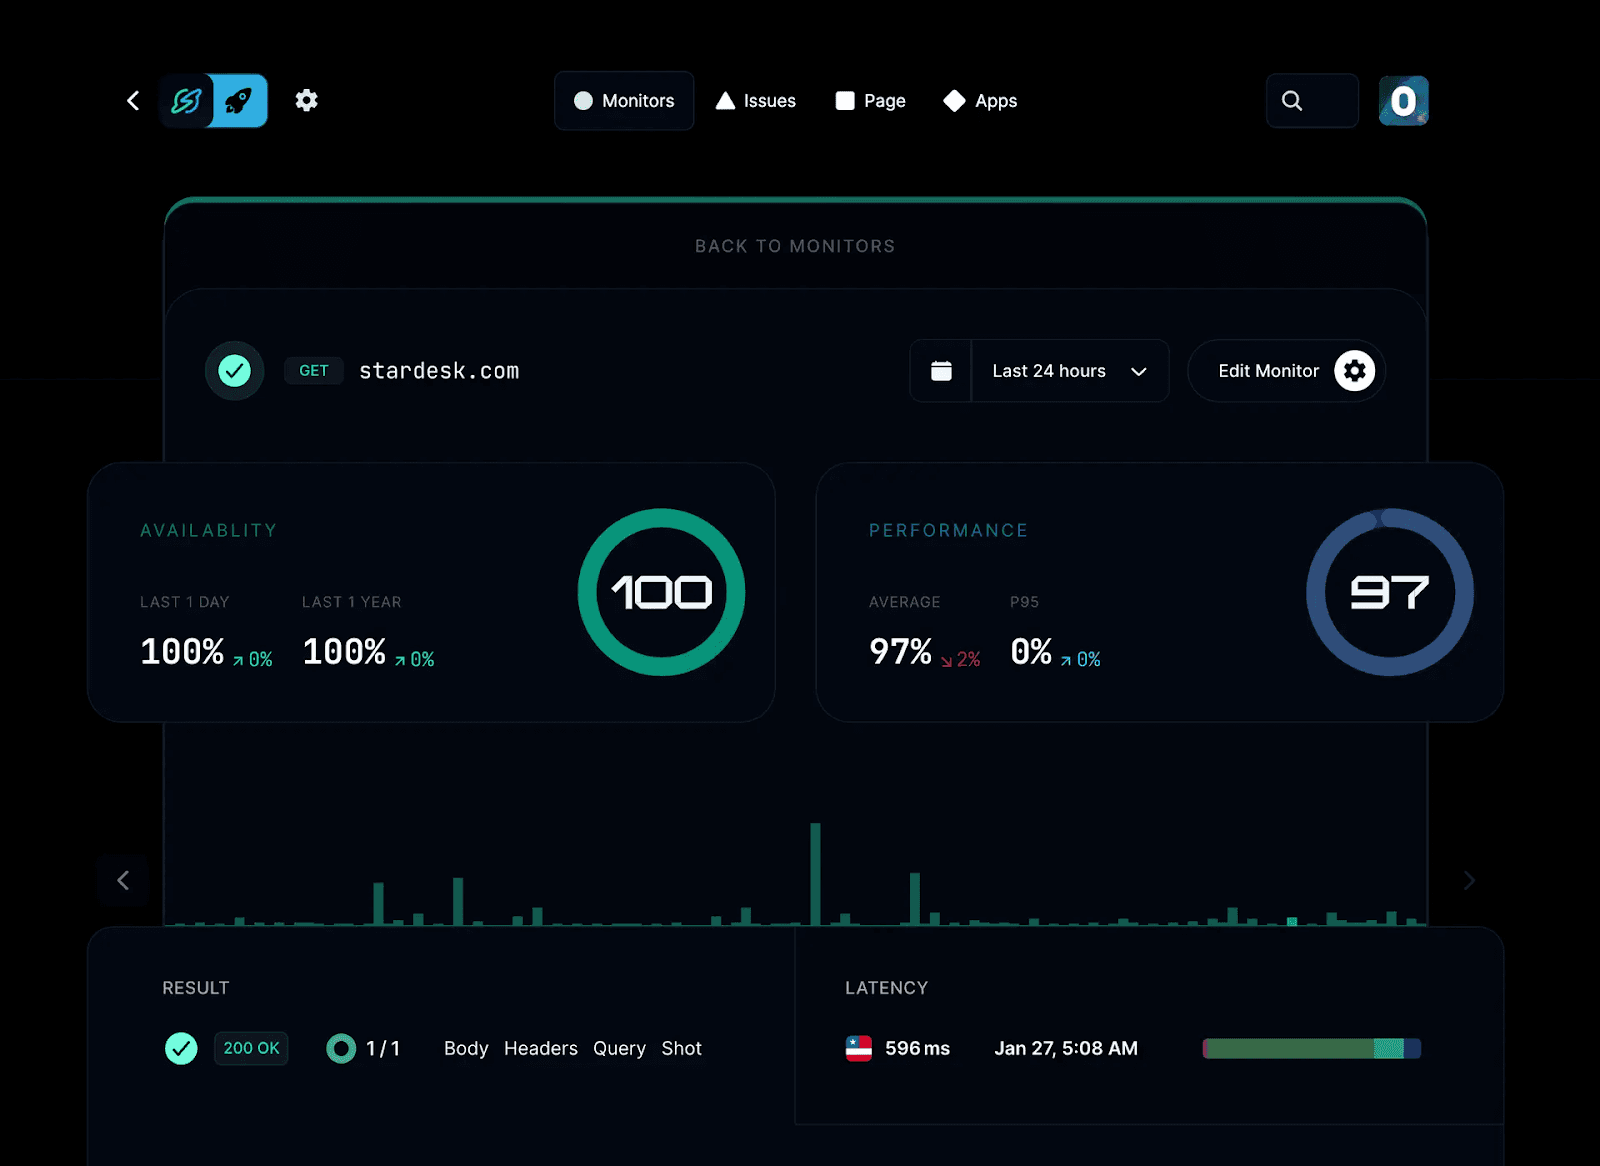Open settings via the gear icon
This screenshot has height=1166, width=1600.
click(306, 100)
